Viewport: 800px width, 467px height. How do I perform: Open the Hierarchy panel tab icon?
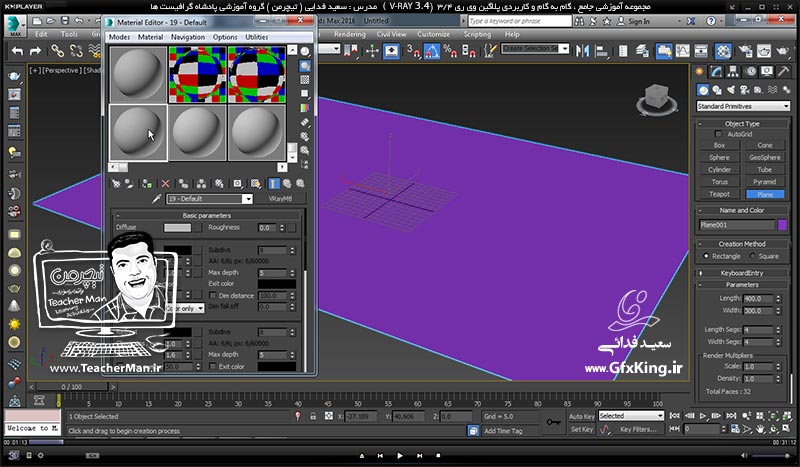click(x=733, y=71)
